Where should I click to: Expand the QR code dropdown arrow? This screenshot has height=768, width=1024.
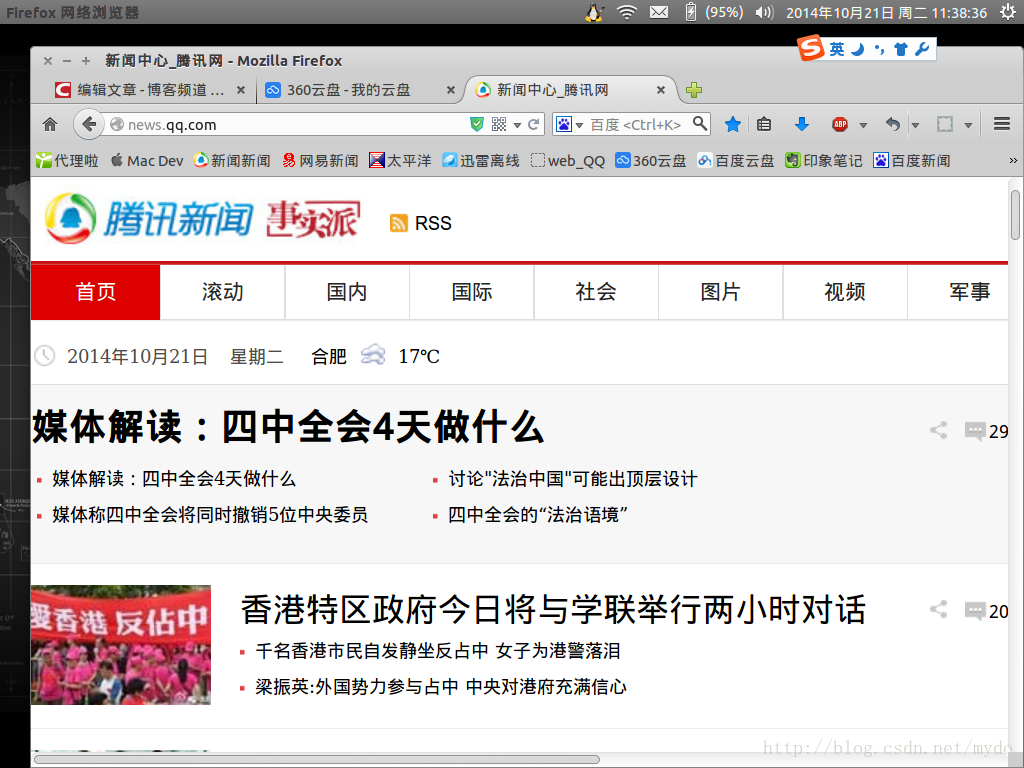(x=517, y=125)
